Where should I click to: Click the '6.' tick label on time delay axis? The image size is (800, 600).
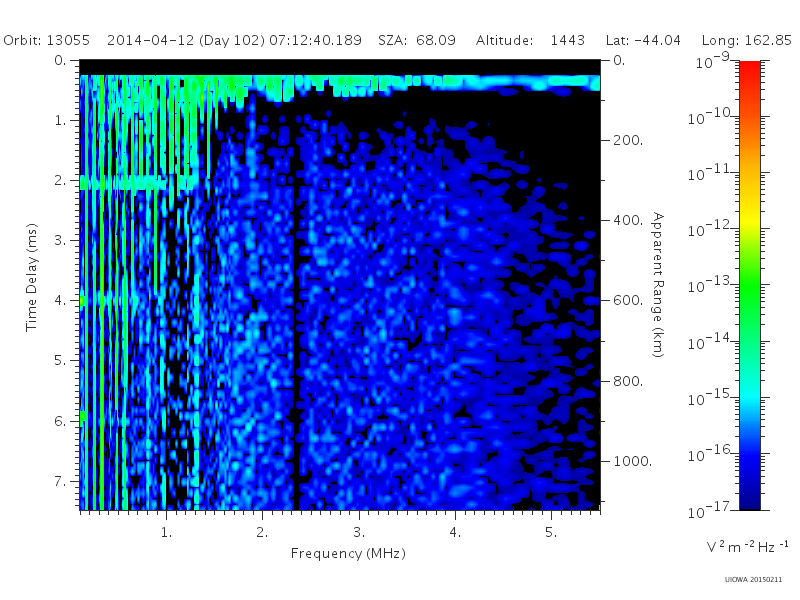[x=60, y=421]
